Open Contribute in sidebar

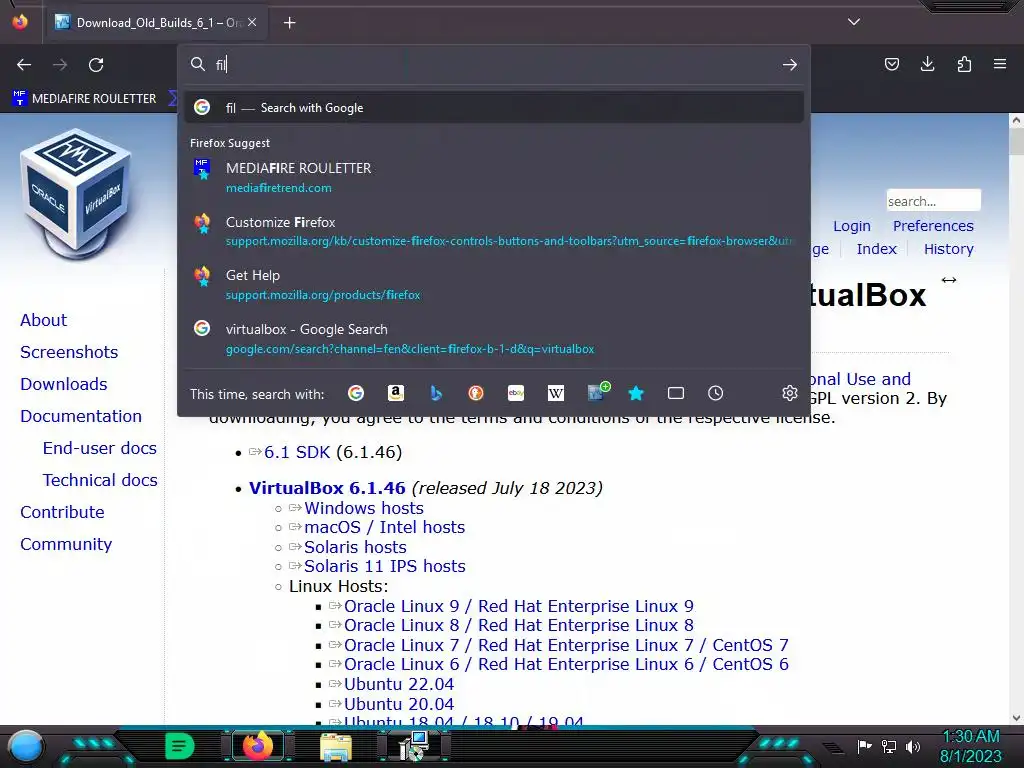[62, 512]
